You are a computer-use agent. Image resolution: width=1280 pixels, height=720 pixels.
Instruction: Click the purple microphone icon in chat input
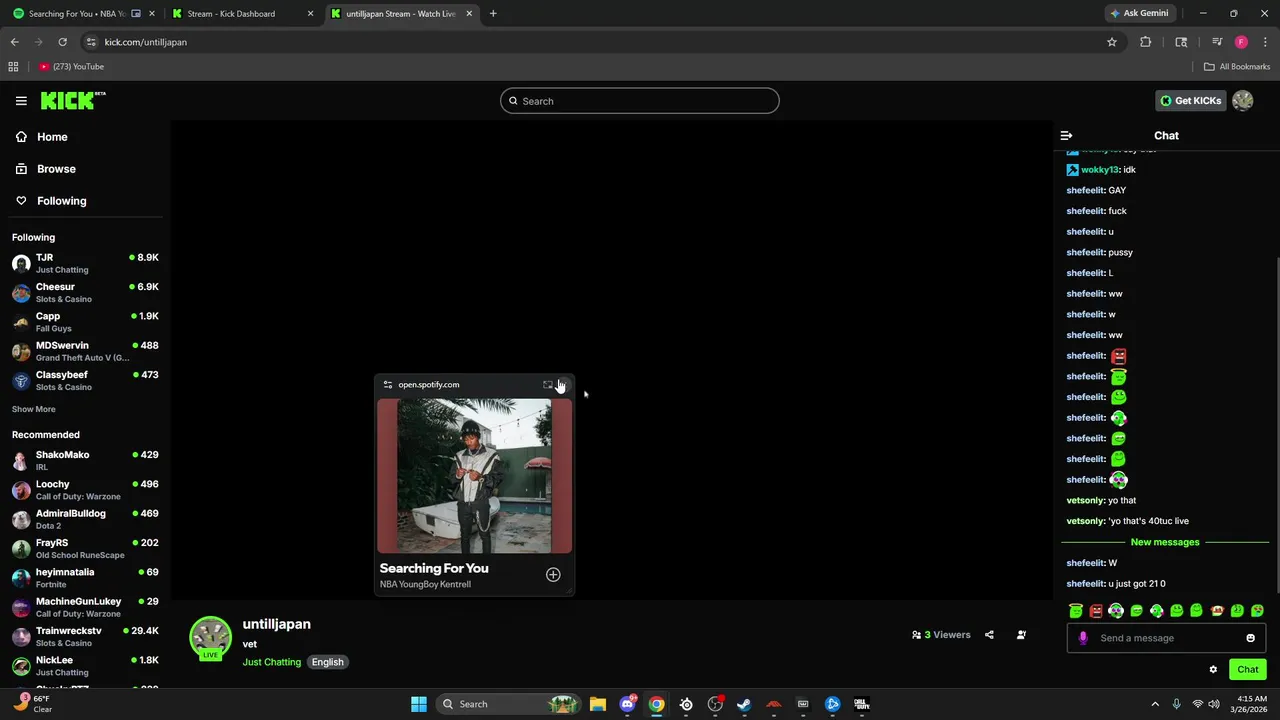1082,638
